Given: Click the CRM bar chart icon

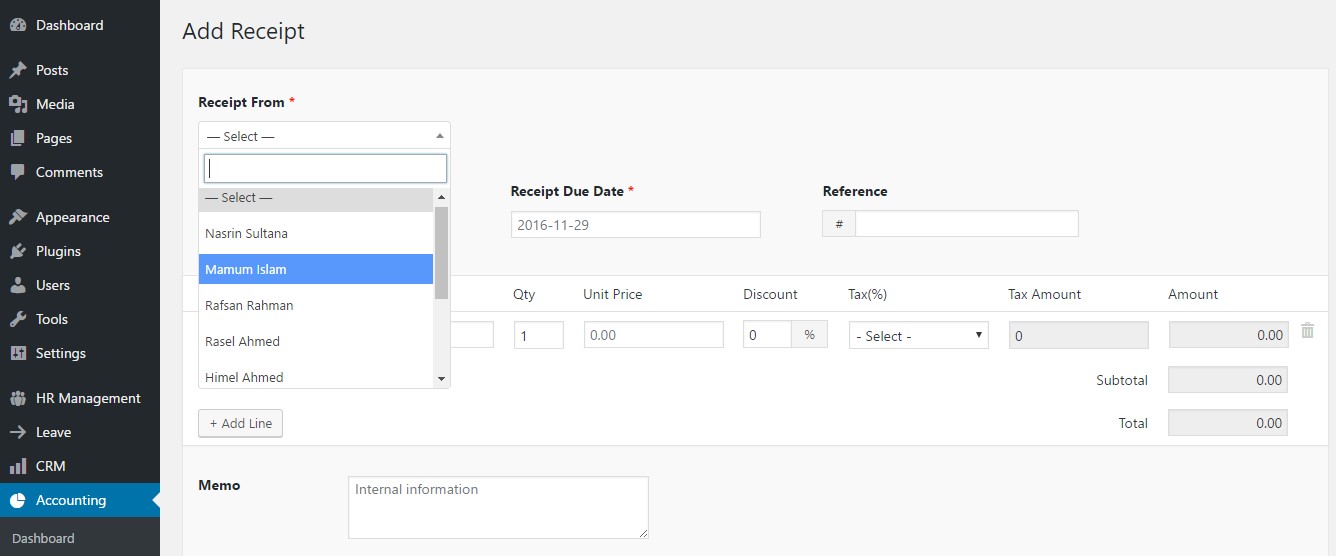Looking at the screenshot, I should click(18, 466).
